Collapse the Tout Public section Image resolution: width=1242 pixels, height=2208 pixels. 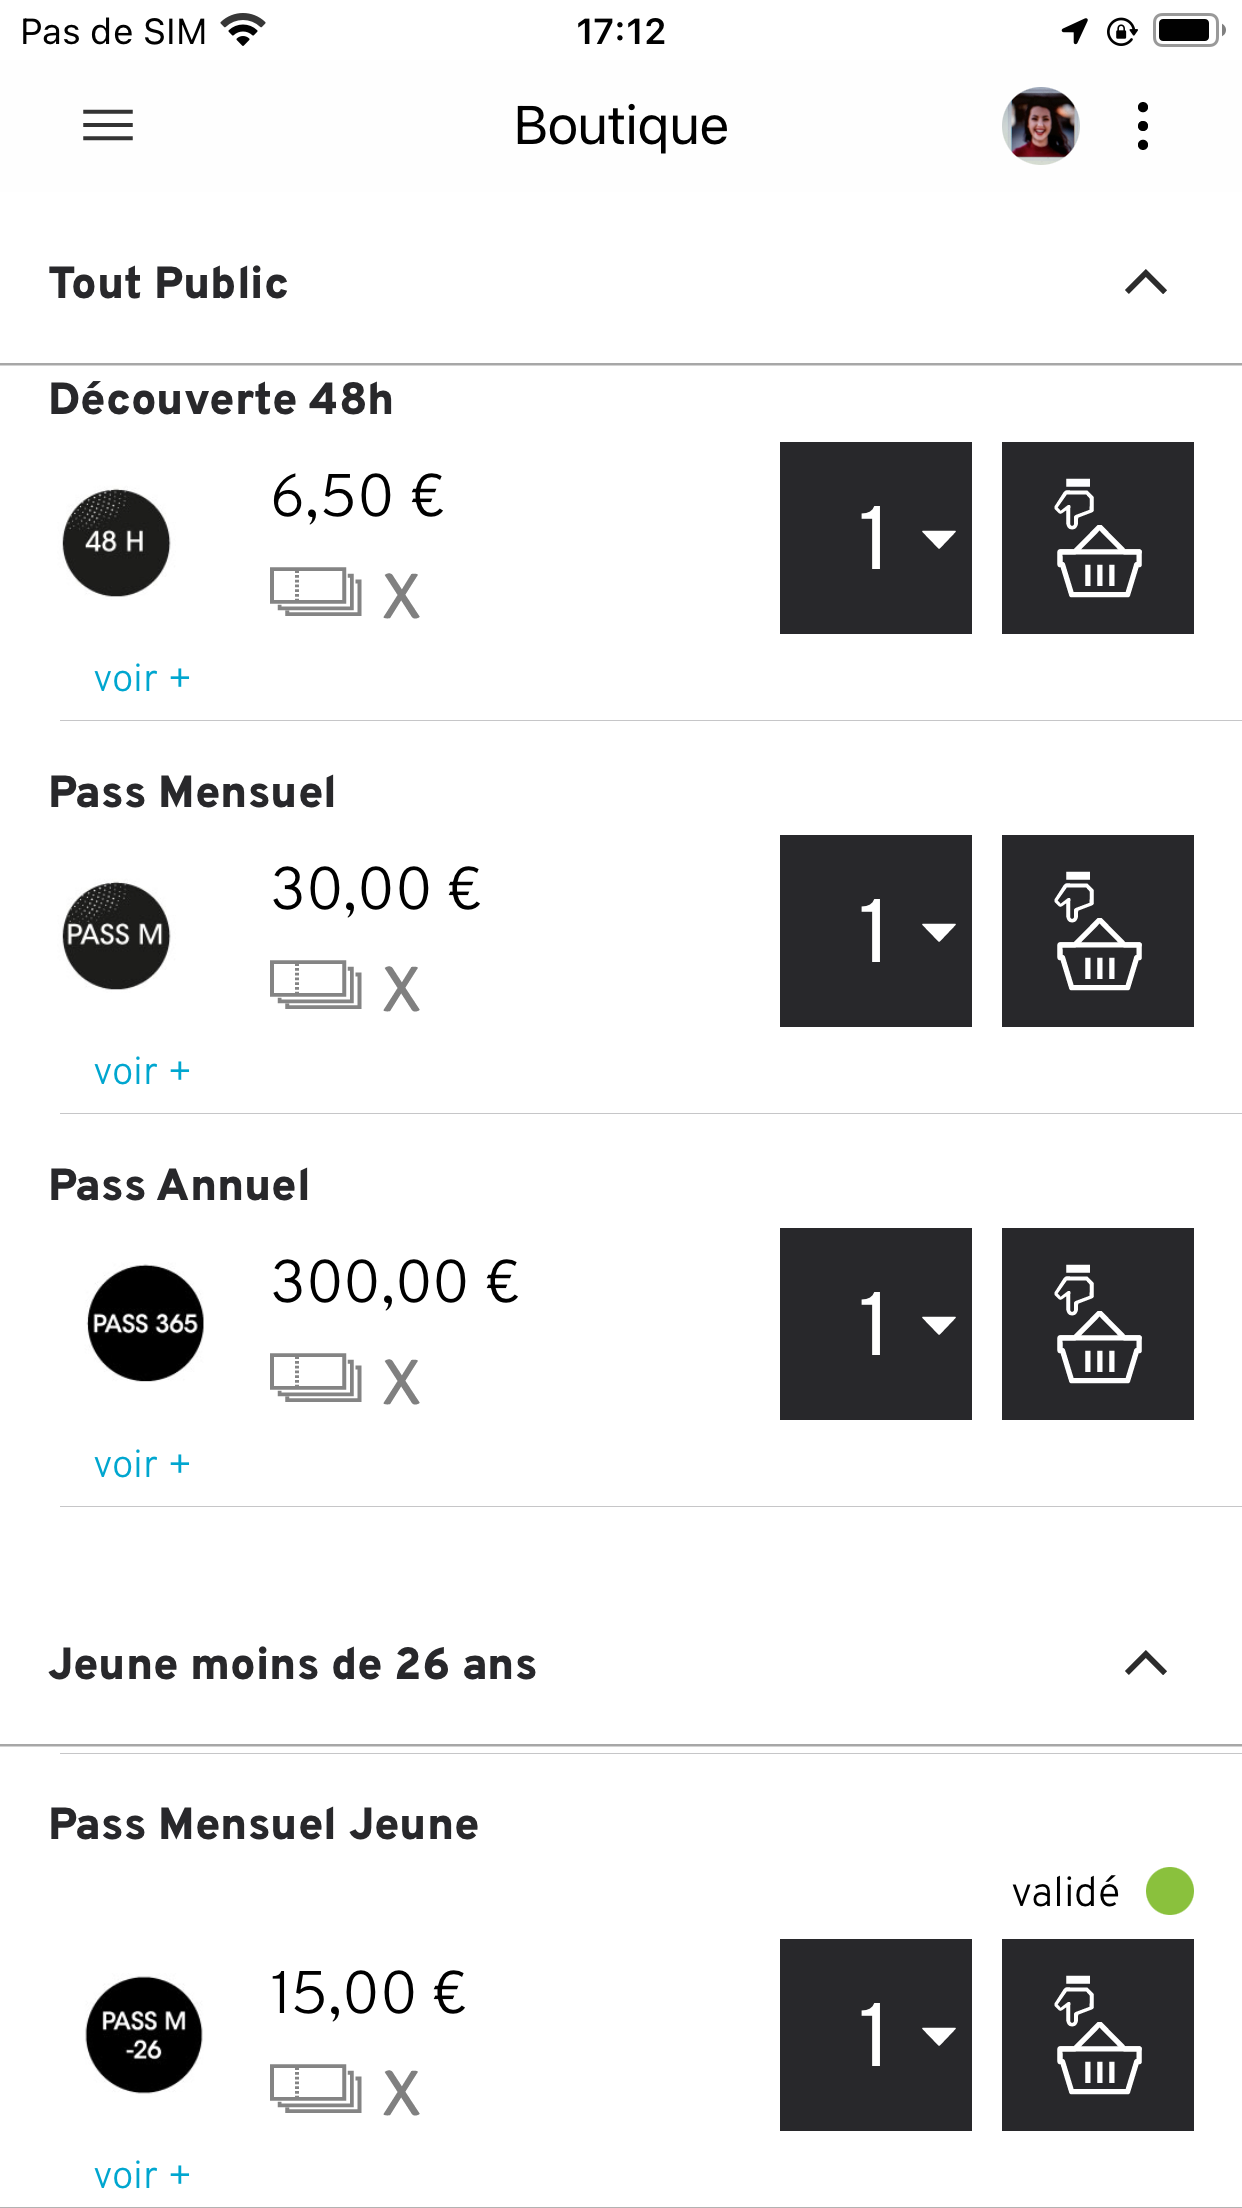tap(1146, 283)
